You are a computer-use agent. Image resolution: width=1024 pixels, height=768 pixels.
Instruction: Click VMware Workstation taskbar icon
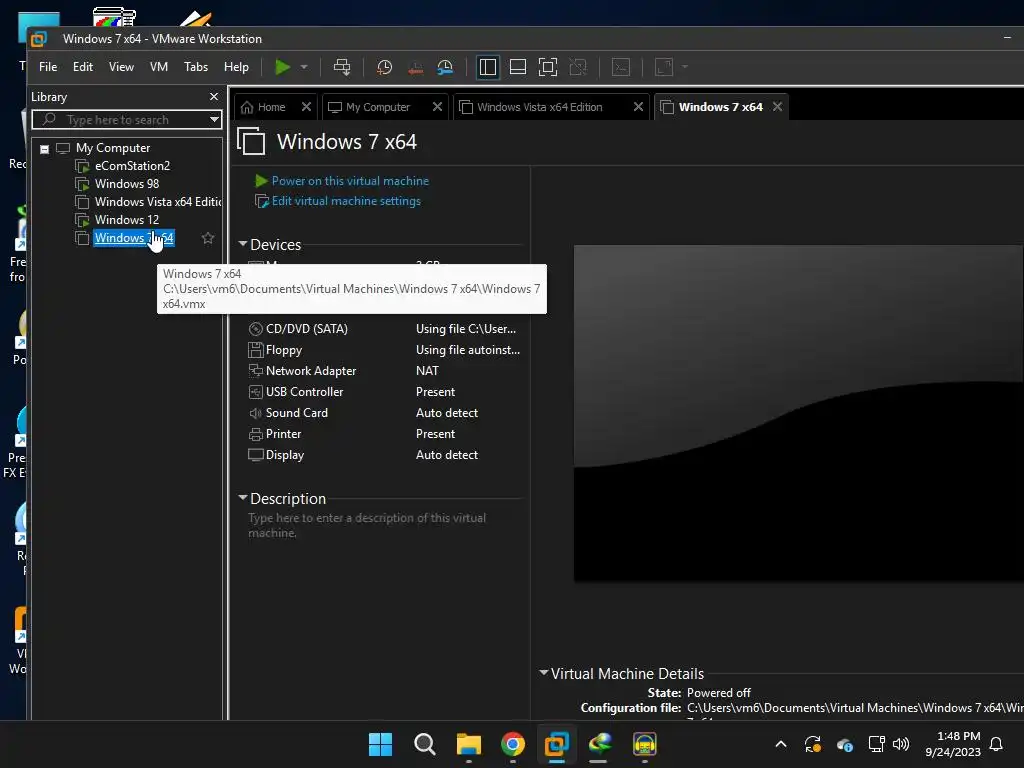click(x=557, y=744)
